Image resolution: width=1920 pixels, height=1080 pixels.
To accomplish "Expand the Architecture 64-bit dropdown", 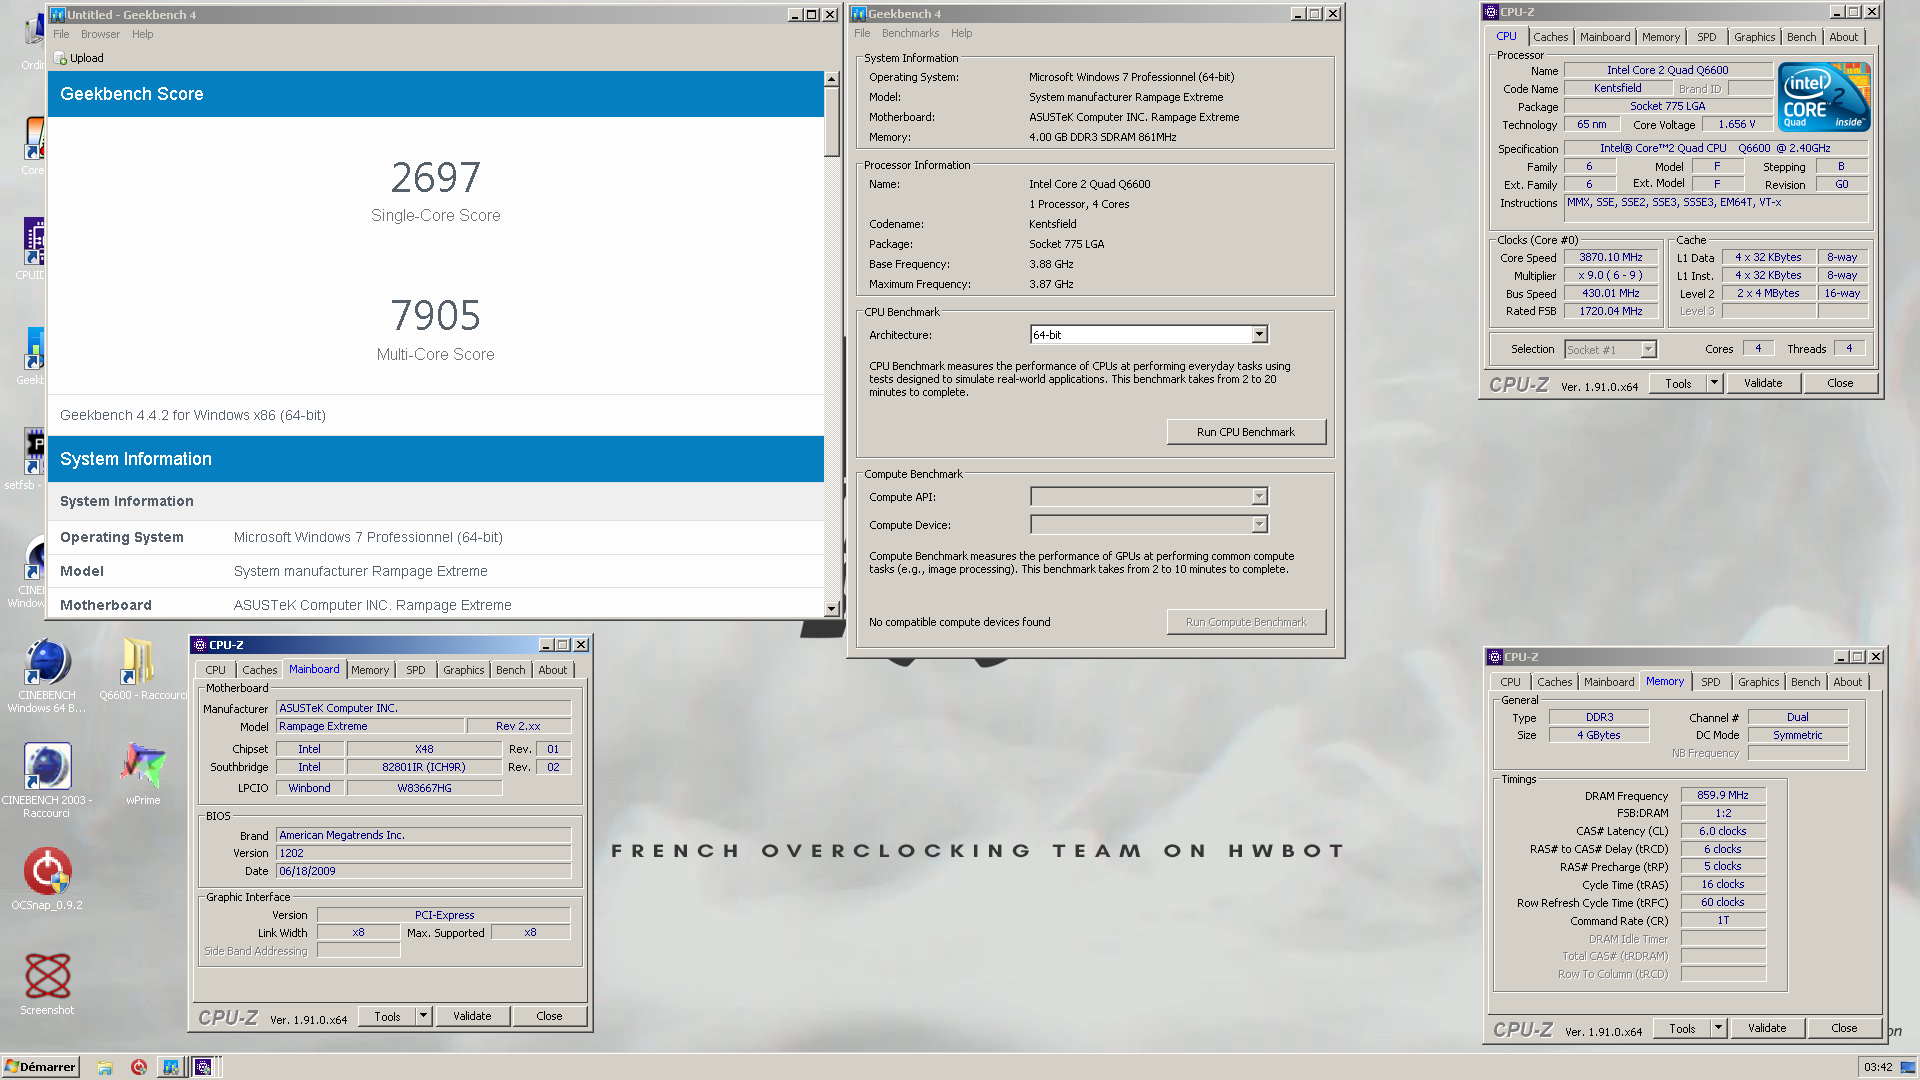I will pyautogui.click(x=1259, y=335).
